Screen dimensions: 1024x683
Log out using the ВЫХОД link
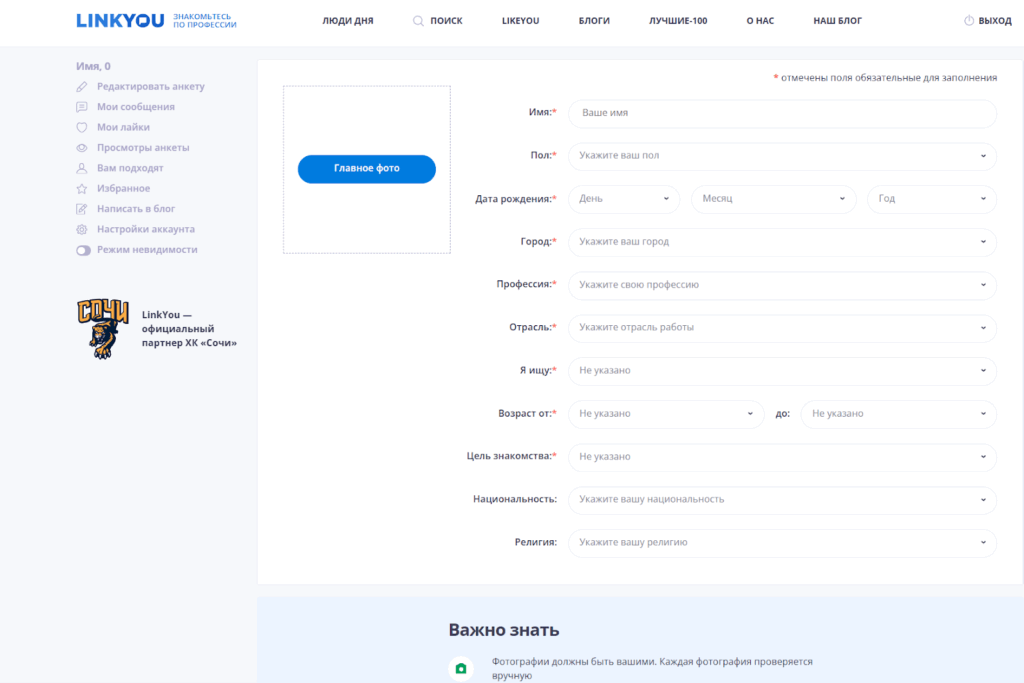coord(987,21)
